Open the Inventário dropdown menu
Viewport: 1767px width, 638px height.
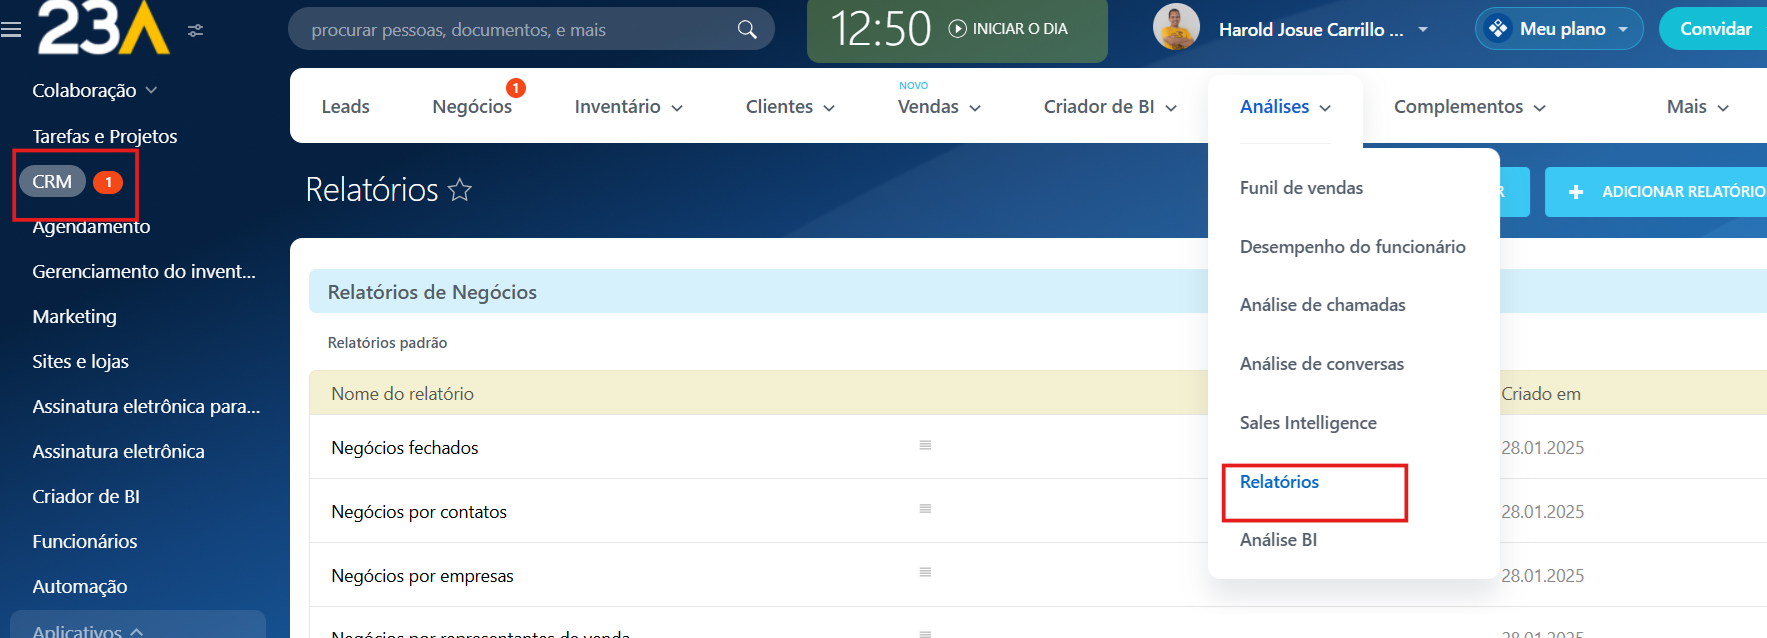pos(628,107)
